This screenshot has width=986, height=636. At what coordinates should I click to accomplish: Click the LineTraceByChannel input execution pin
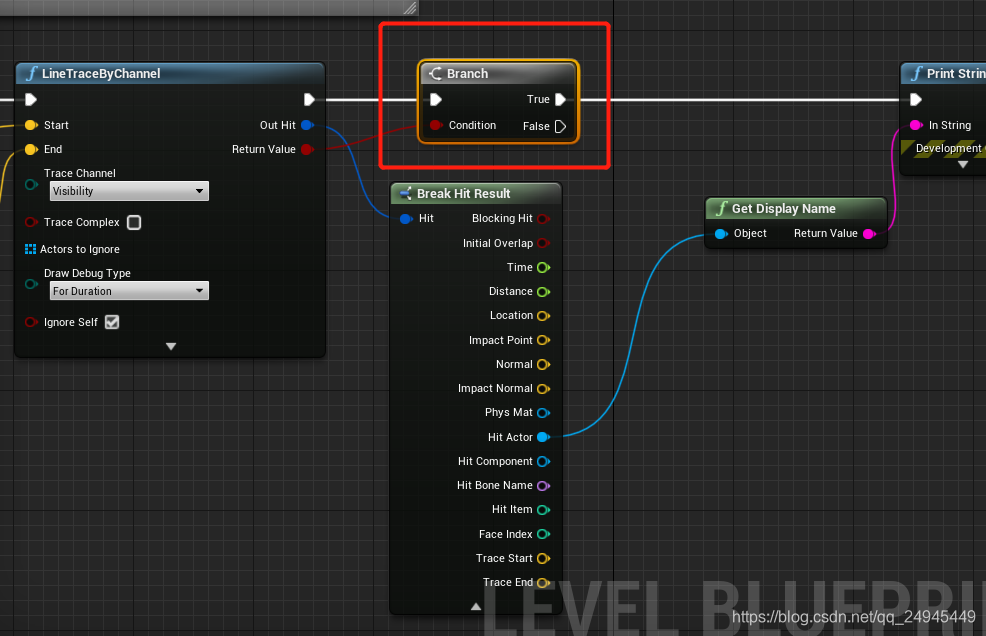click(x=31, y=99)
